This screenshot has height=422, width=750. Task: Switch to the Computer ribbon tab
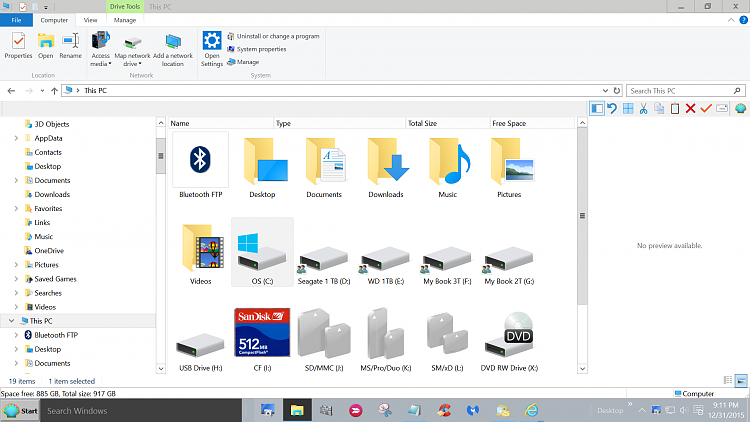click(x=54, y=20)
